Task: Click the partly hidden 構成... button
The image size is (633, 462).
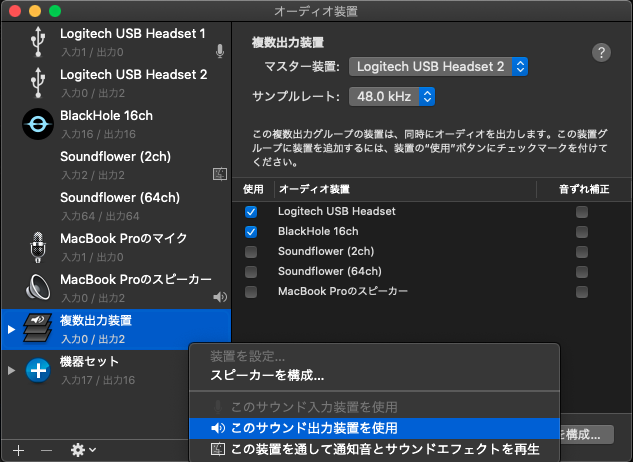Action: [x=587, y=435]
